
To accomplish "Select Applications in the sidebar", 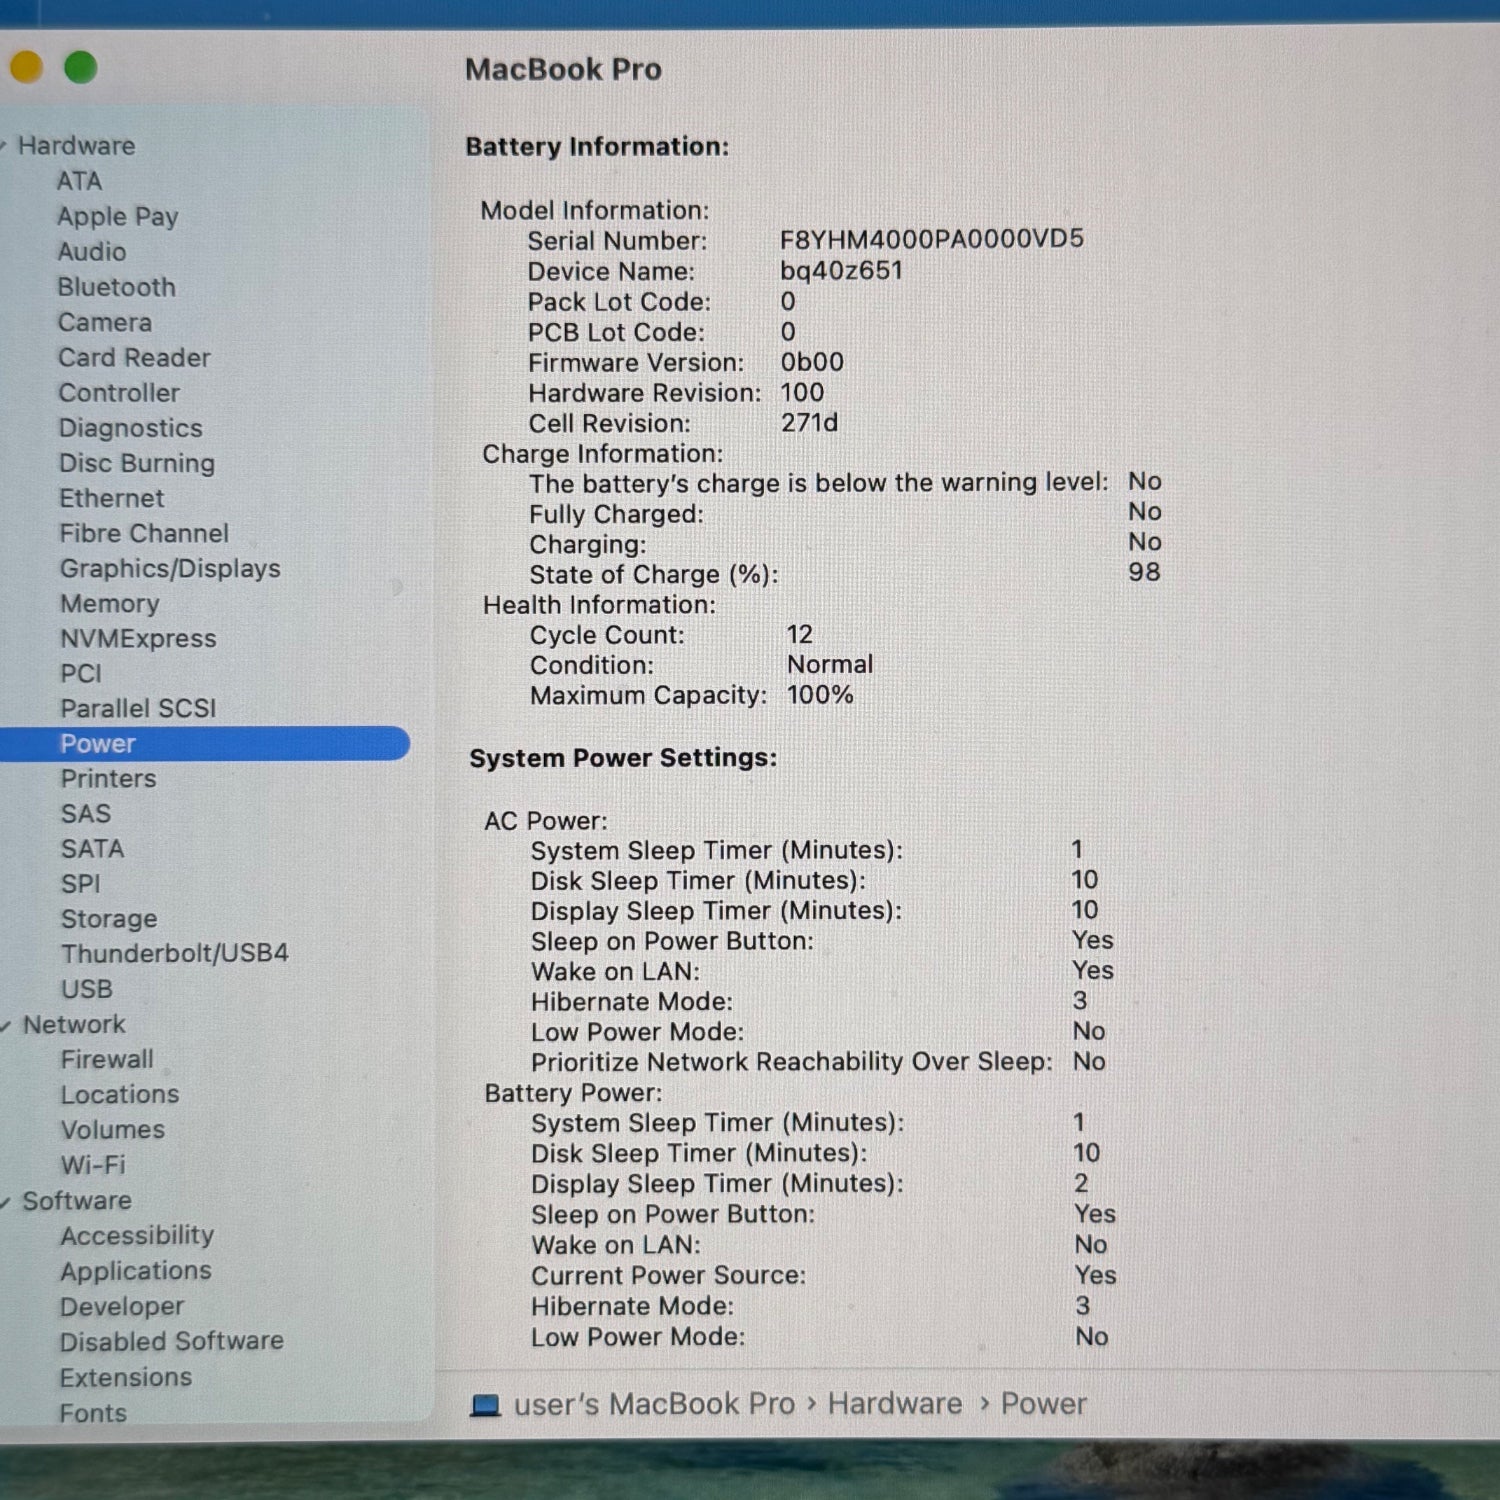I will point(136,1271).
